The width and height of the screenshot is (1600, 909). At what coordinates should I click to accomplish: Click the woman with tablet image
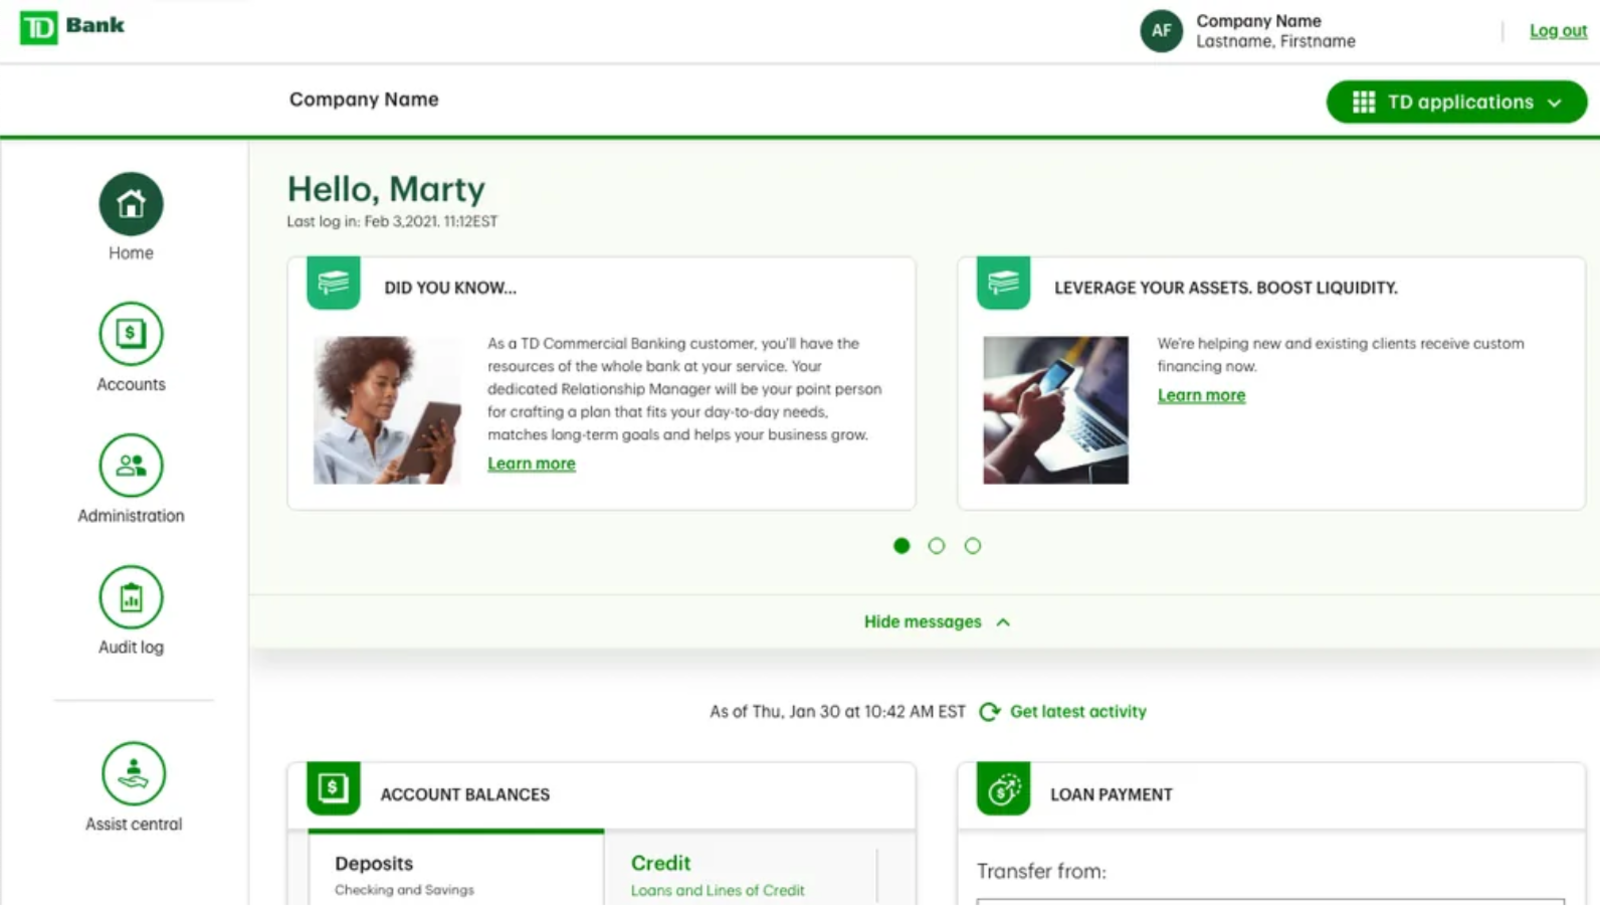[x=388, y=410]
